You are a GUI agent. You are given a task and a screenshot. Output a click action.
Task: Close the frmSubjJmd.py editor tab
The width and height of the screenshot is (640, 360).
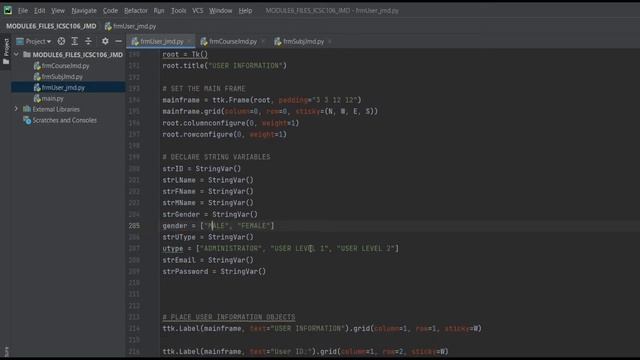click(330, 42)
